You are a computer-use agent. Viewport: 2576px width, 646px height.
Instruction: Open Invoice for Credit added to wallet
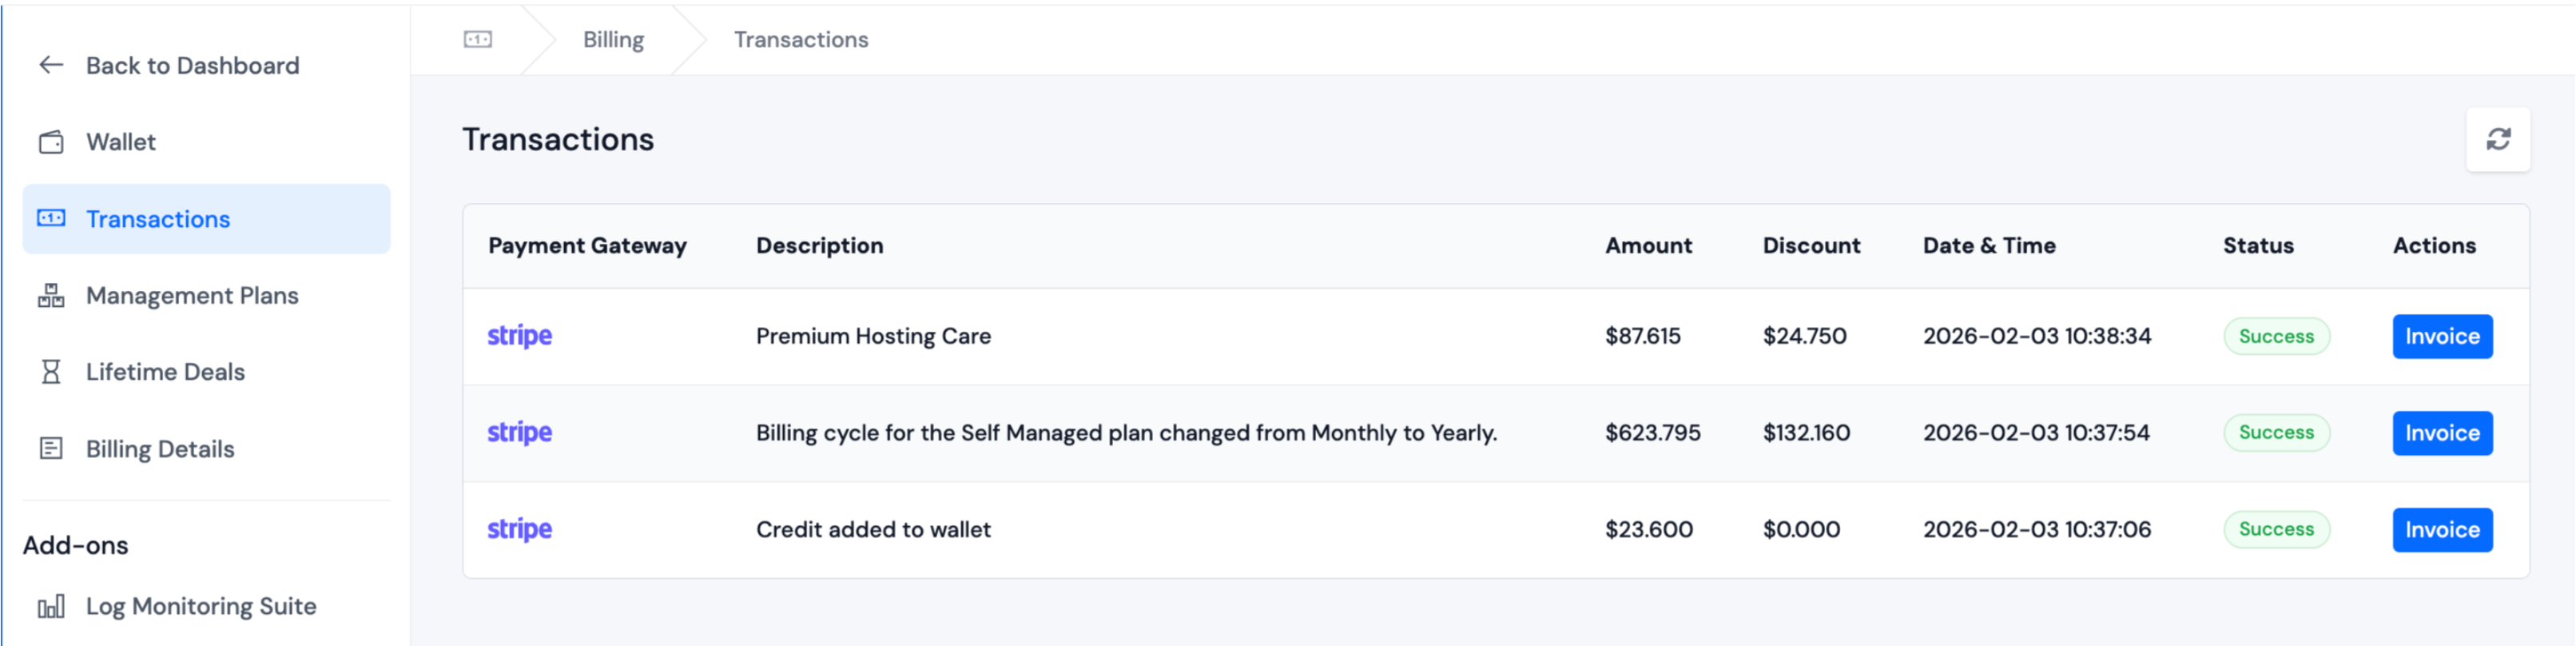(2442, 529)
